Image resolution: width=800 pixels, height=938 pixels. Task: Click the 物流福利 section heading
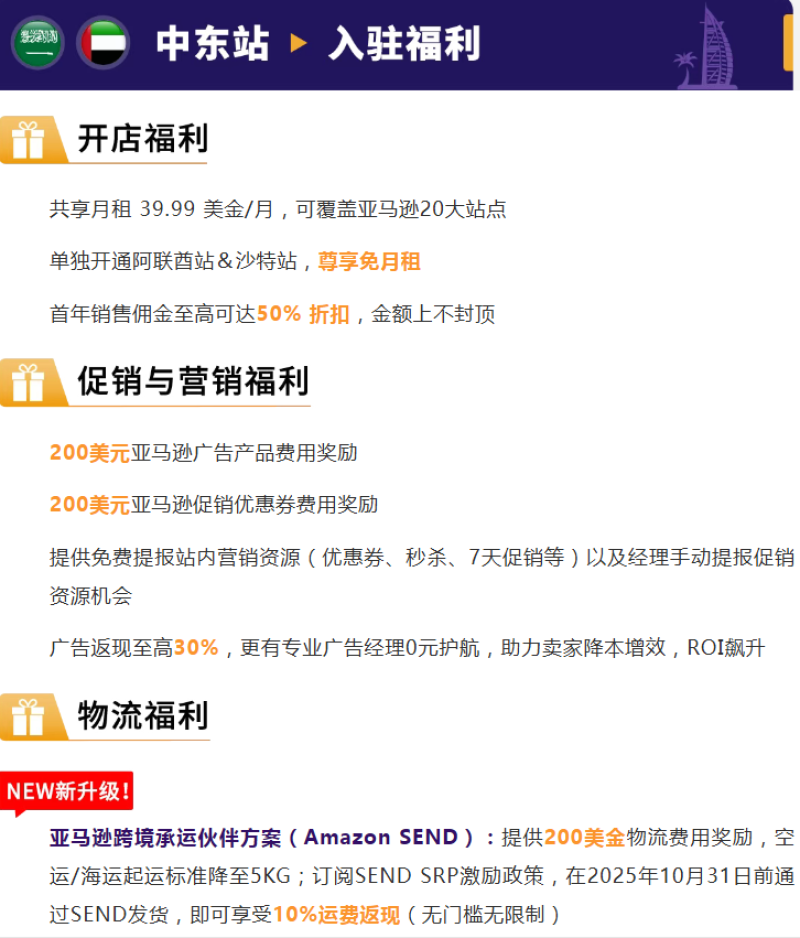click(x=142, y=716)
